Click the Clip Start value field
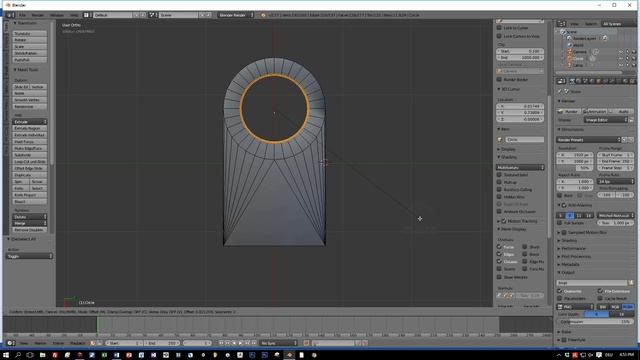The width and height of the screenshot is (640, 360). pyautogui.click(x=520, y=51)
